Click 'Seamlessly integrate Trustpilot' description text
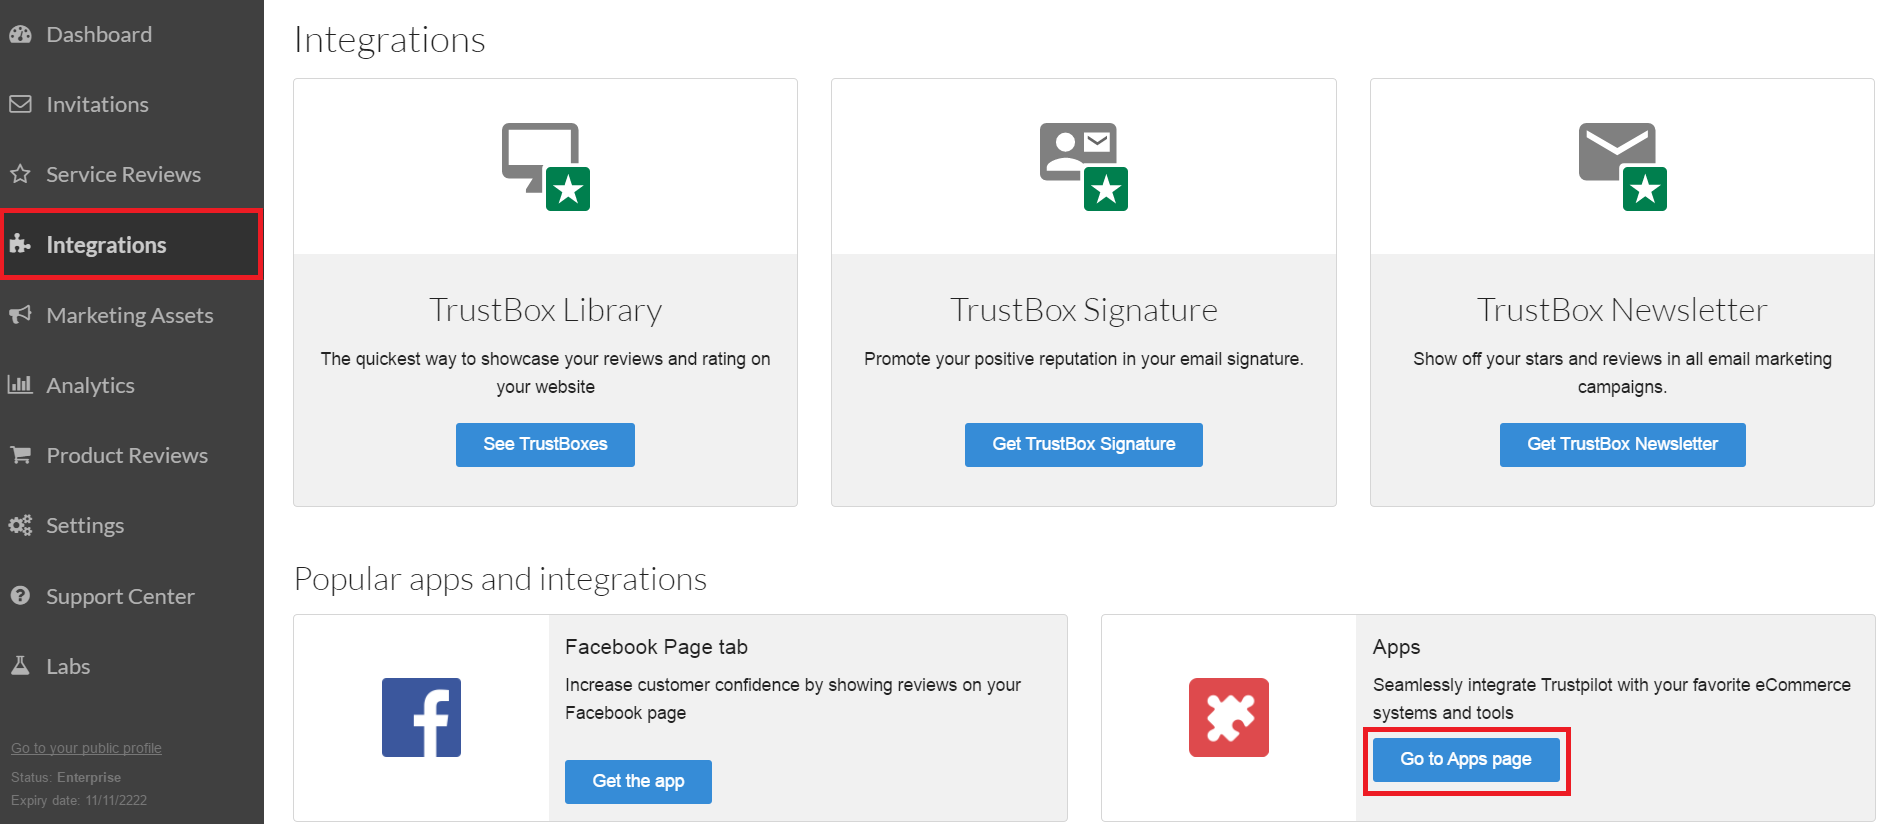This screenshot has height=824, width=1892. click(x=1612, y=699)
